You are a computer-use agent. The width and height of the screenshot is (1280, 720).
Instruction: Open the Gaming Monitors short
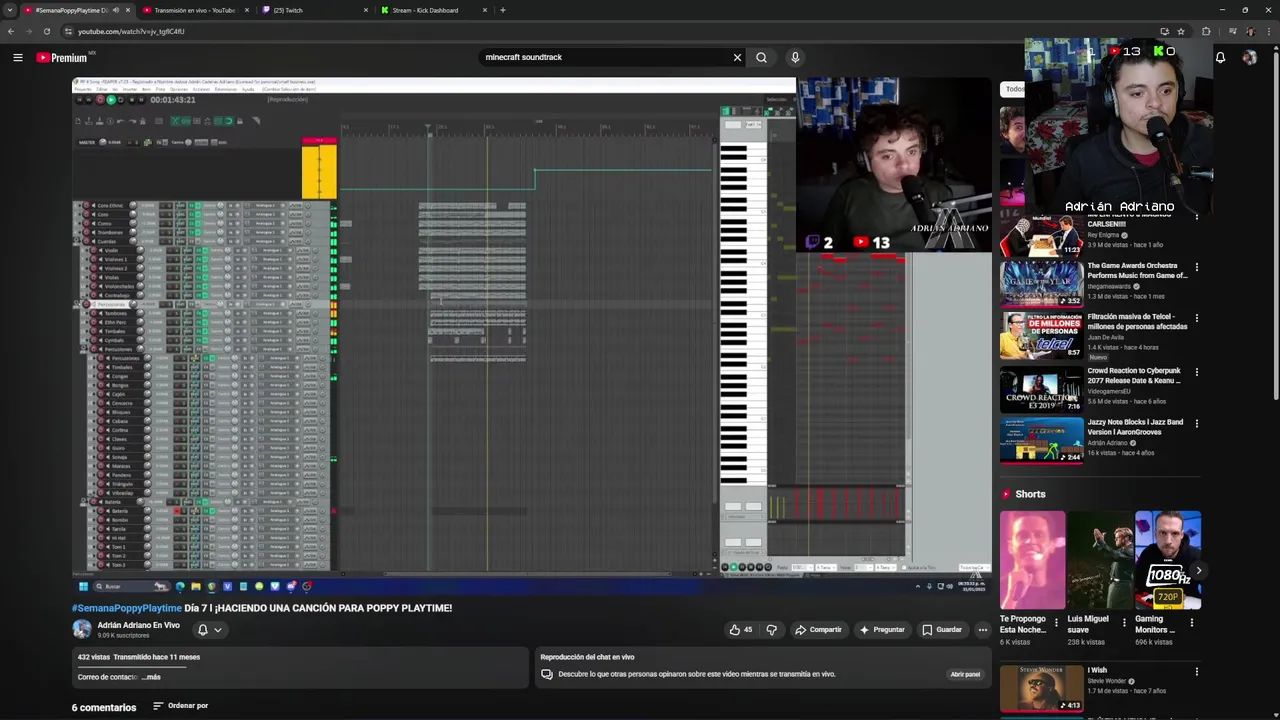click(1168, 560)
